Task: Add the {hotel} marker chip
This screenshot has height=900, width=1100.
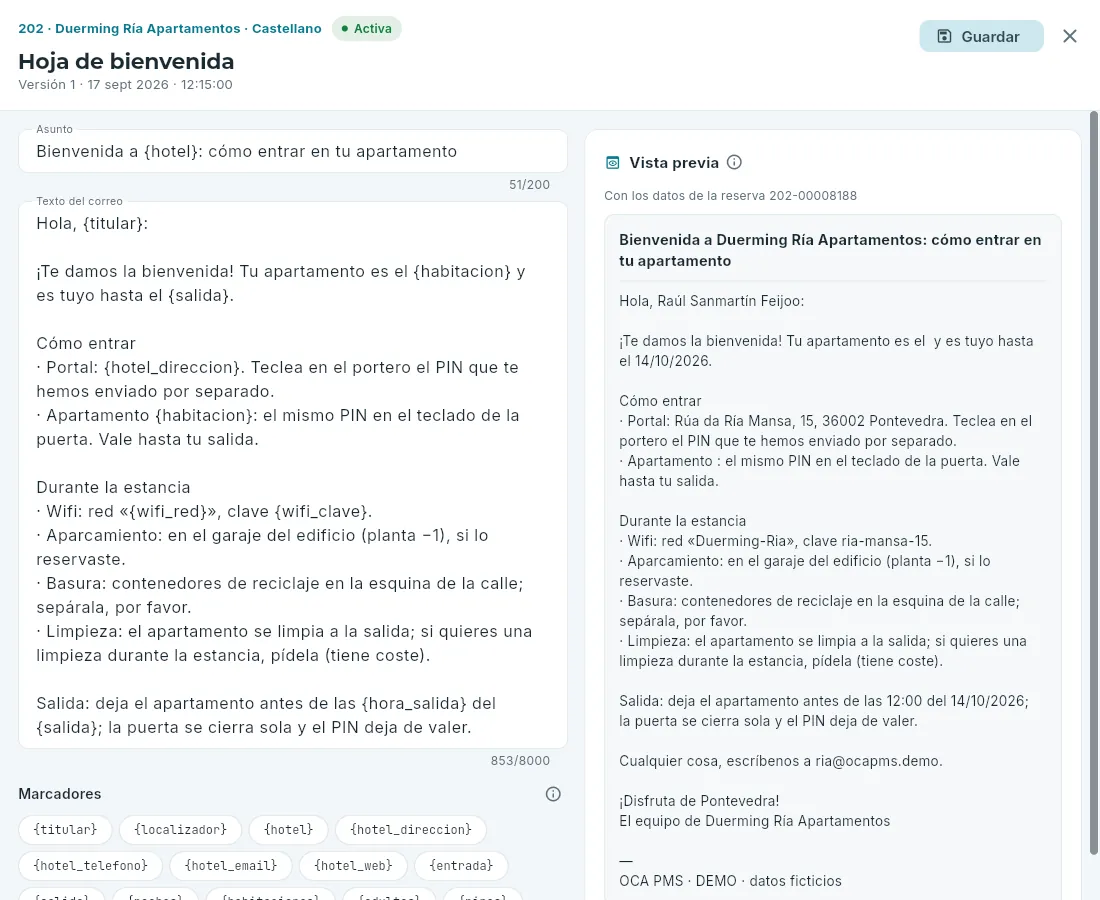Action: 288,829
